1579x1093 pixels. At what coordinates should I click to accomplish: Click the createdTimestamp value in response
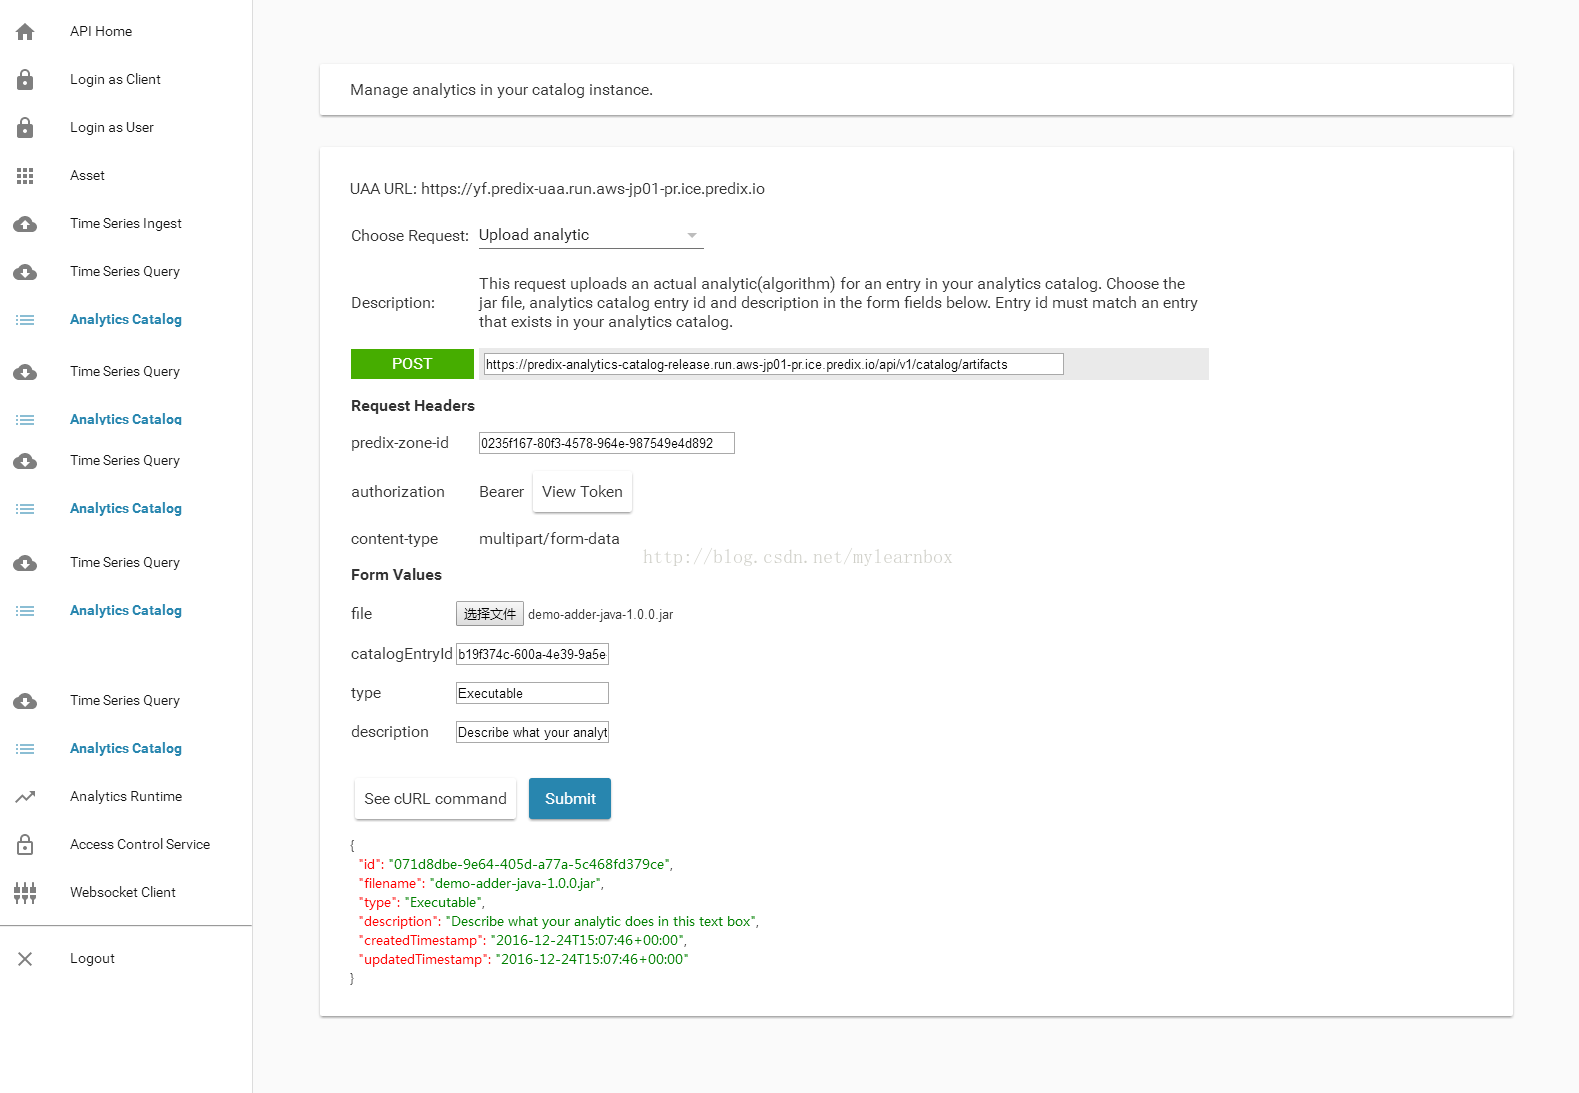click(587, 940)
